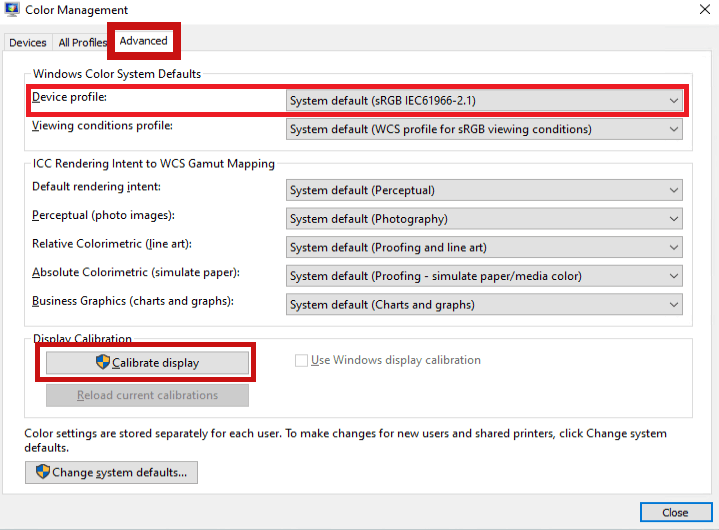
Task: Open Relative Colorimetric (line art) dropdown
Action: (484, 247)
